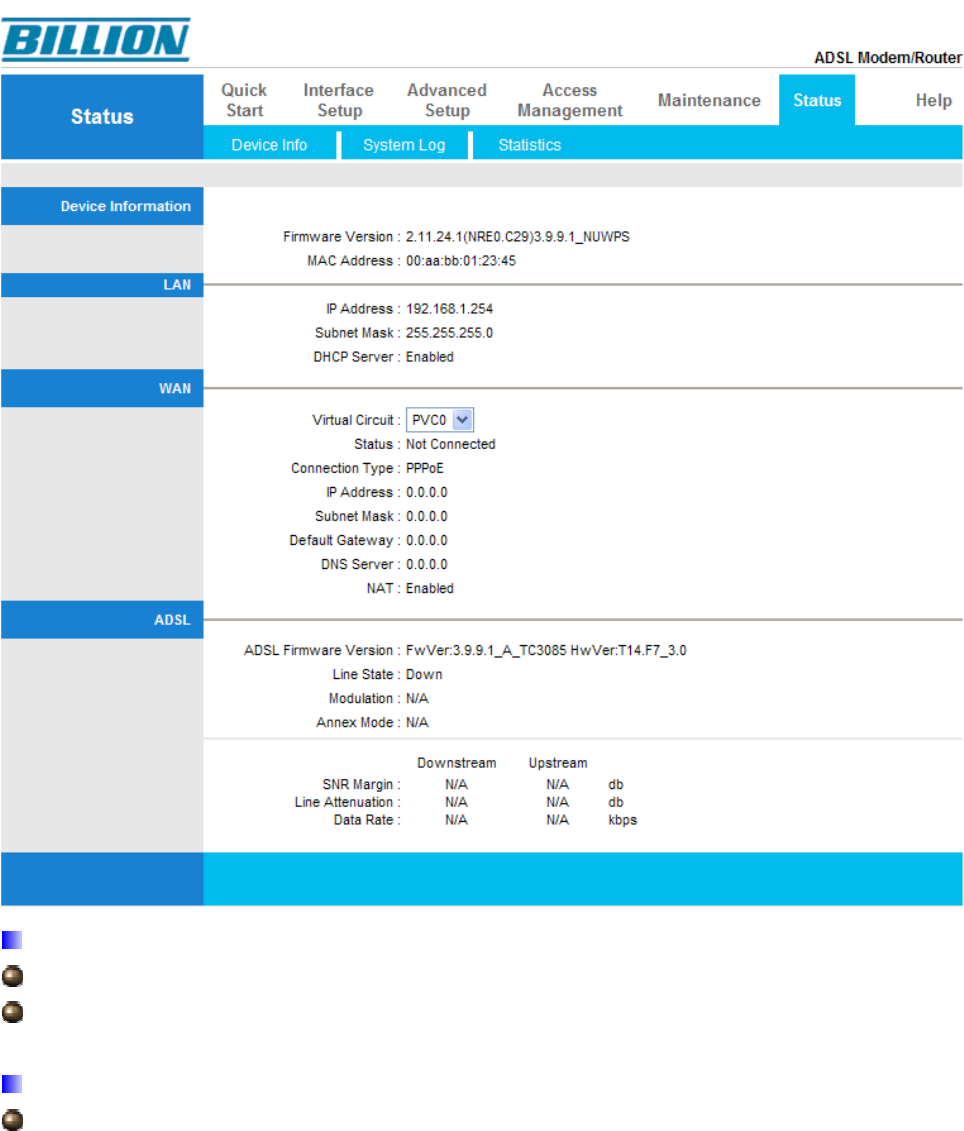Click the Downstream column header

click(x=456, y=763)
